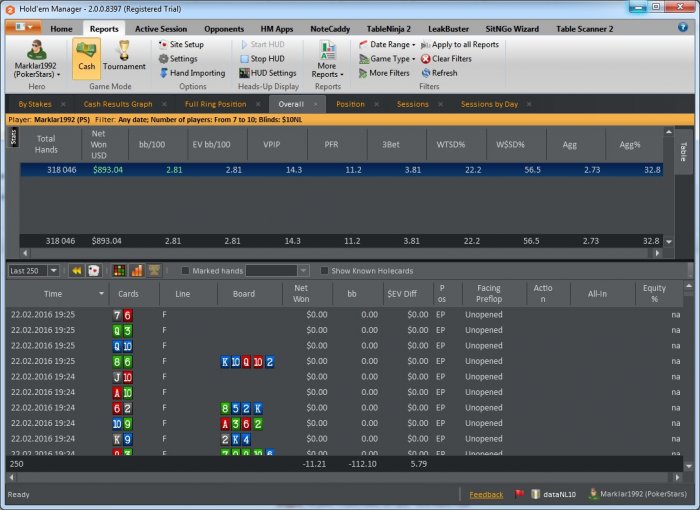Click the Feedback link in status bar
This screenshot has width=700, height=510.
click(x=486, y=494)
